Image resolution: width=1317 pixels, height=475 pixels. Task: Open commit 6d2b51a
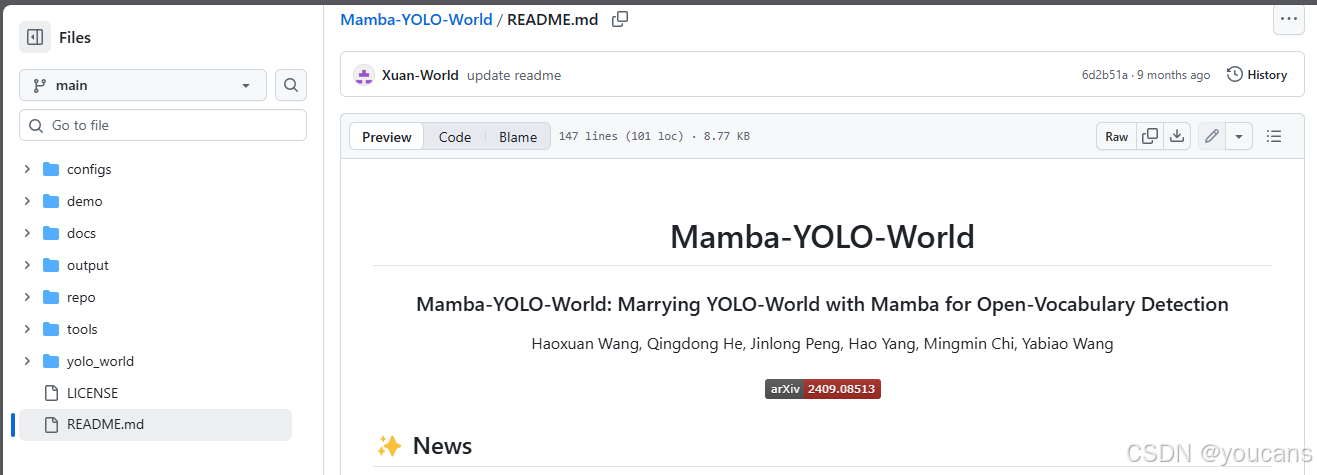[x=1104, y=75]
